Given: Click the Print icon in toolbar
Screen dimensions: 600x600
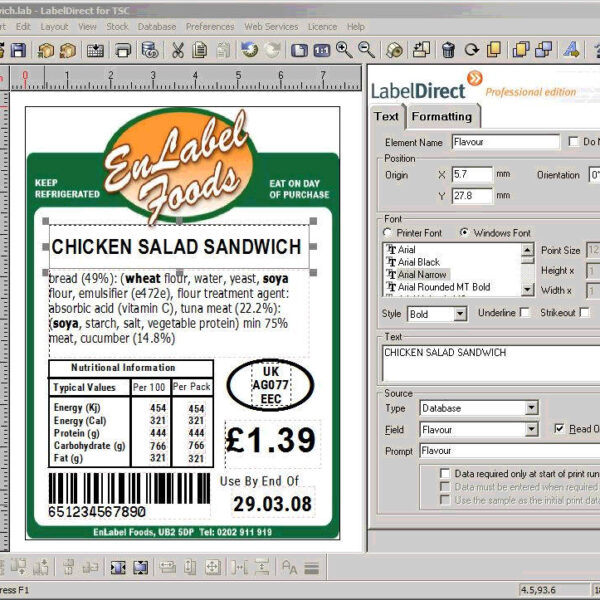Looking at the screenshot, I should pos(122,49).
